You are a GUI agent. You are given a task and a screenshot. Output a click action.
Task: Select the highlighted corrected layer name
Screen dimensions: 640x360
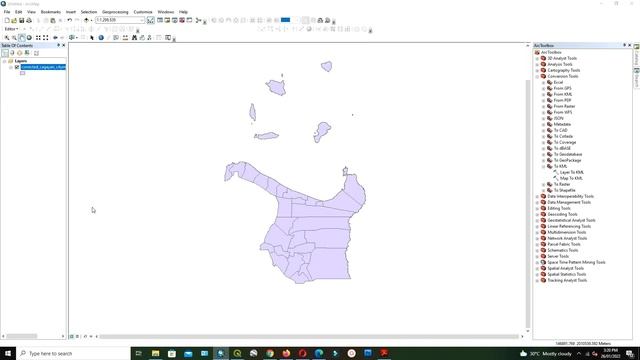(x=43, y=67)
